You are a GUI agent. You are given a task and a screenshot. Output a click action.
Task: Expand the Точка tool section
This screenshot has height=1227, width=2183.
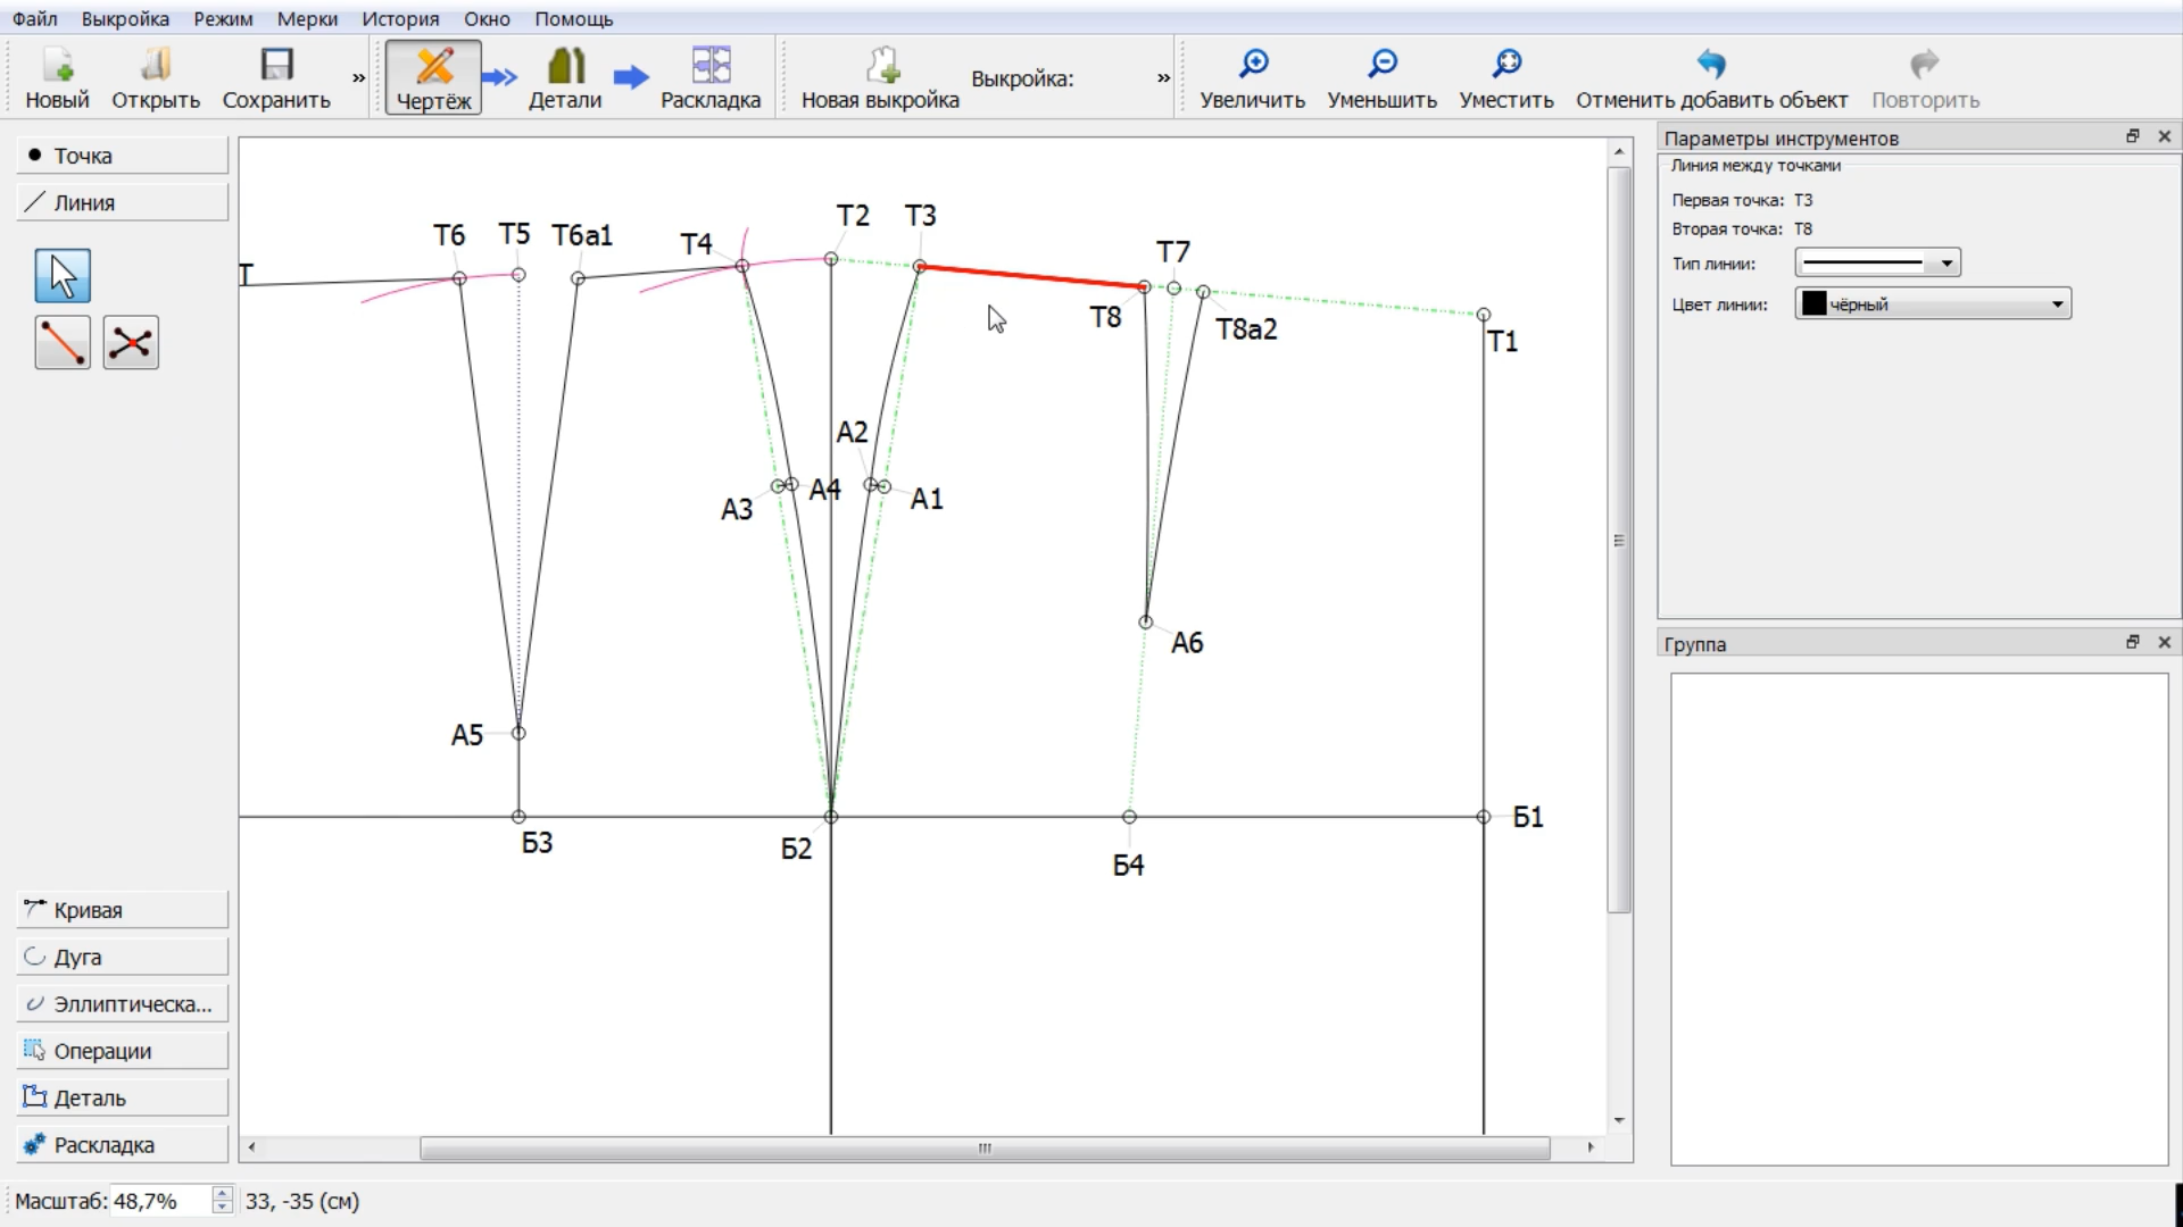pyautogui.click(x=122, y=156)
